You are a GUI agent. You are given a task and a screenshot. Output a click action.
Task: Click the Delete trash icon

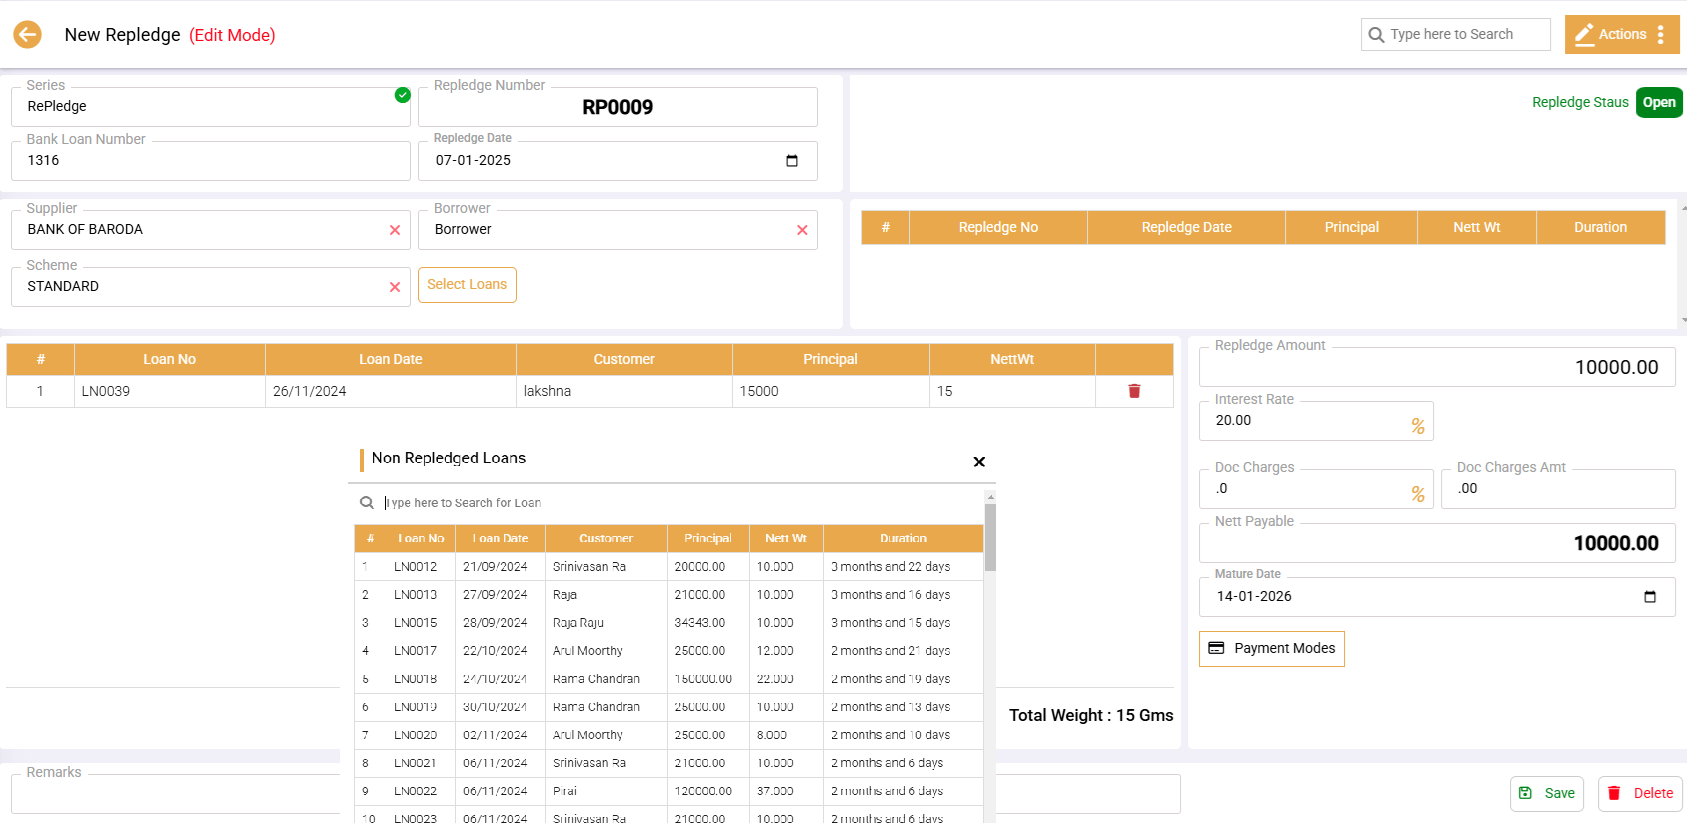[x=1614, y=793]
